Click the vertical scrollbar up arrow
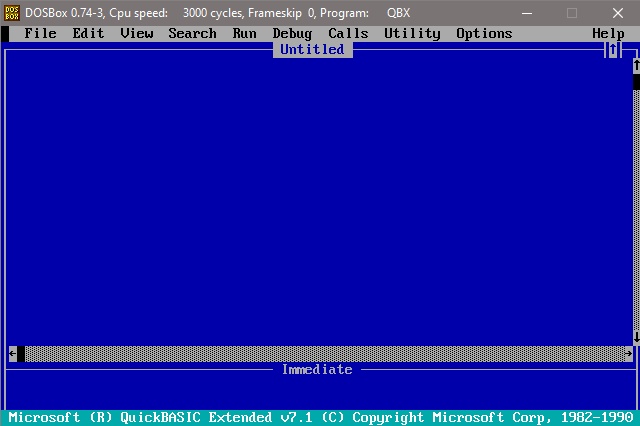 tap(636, 66)
